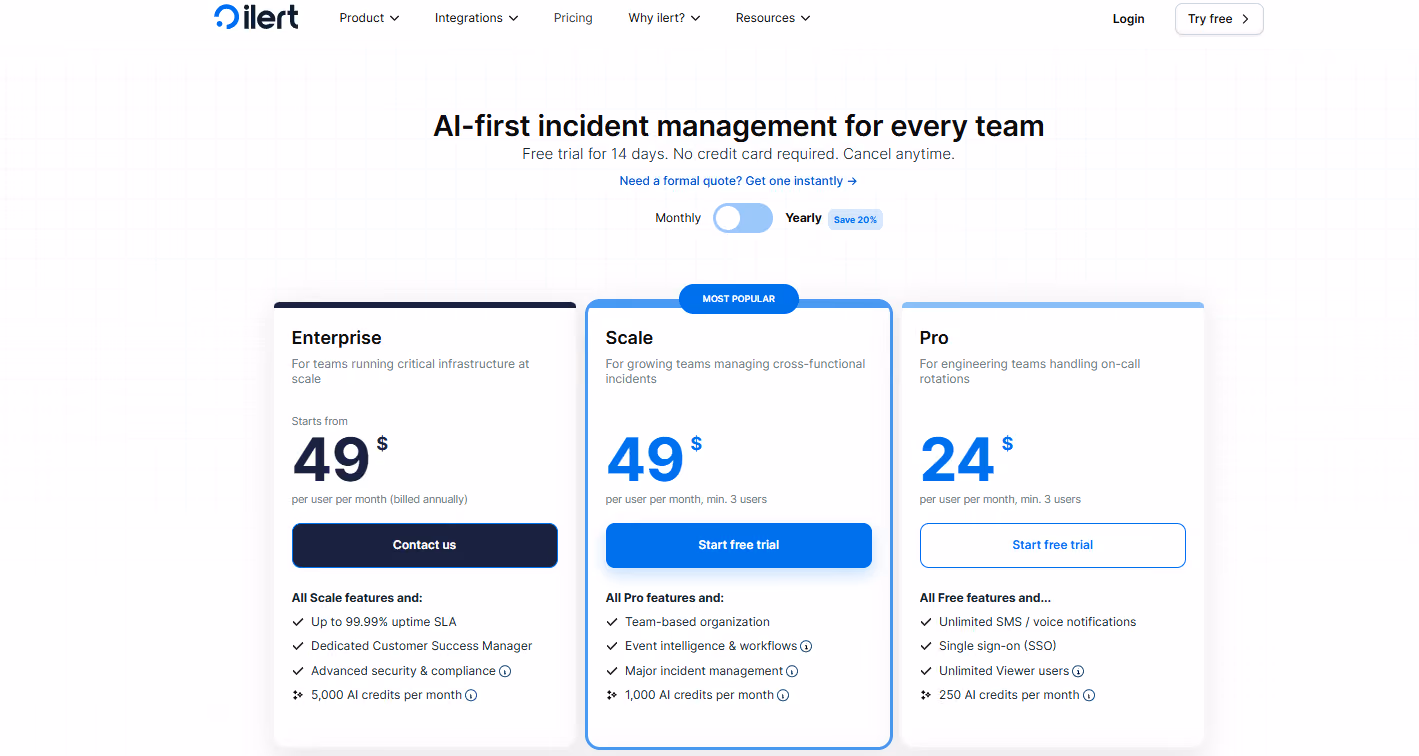Open info icon for 5,000 AI credits

click(471, 695)
